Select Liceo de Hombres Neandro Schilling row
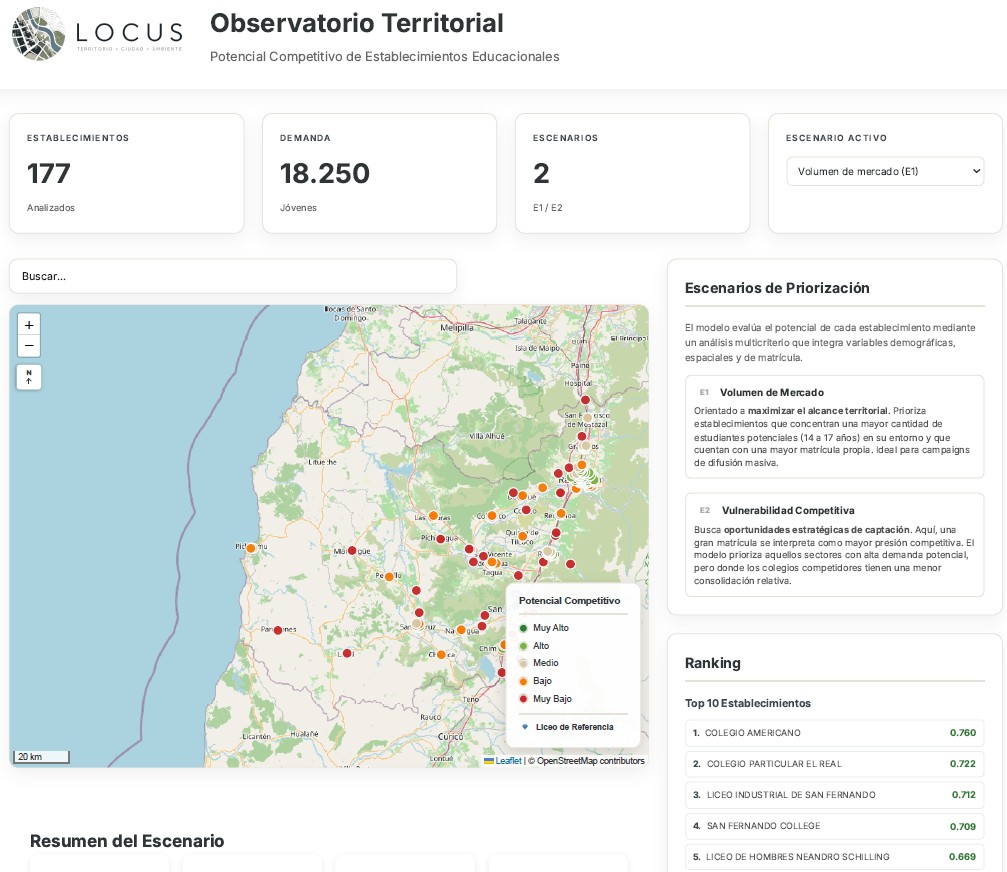 pyautogui.click(x=834, y=857)
